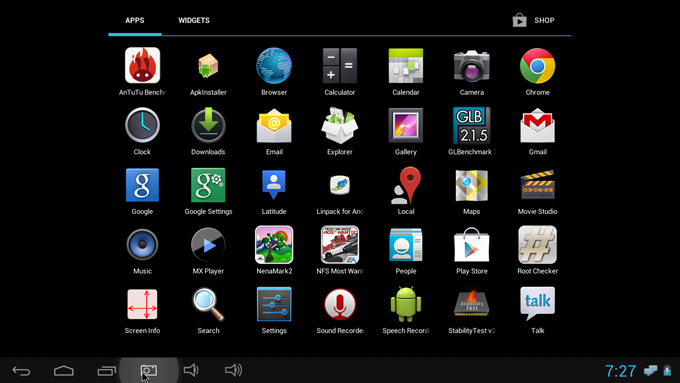Click the 7:27 clock in status bar
This screenshot has width=680, height=383.
point(621,371)
